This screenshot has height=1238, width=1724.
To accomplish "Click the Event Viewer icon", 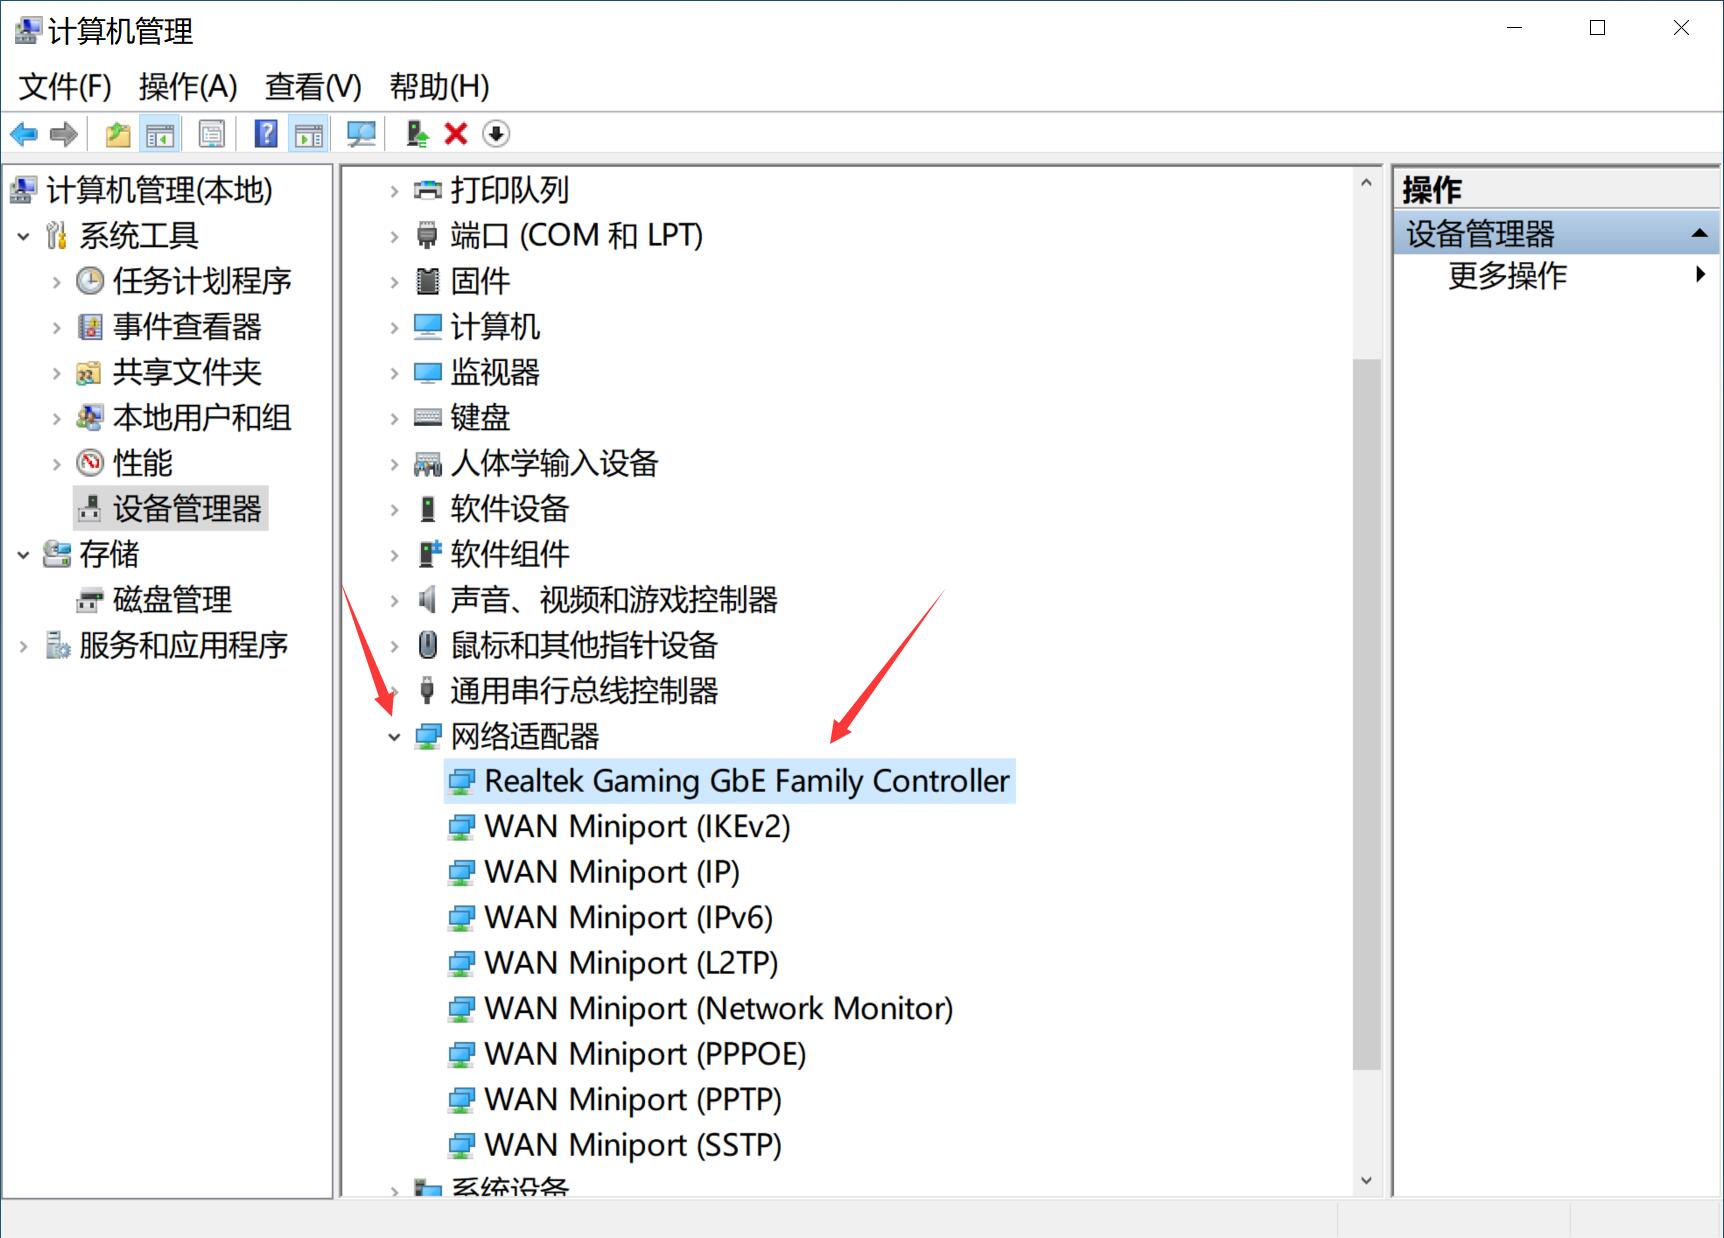I will tap(90, 327).
